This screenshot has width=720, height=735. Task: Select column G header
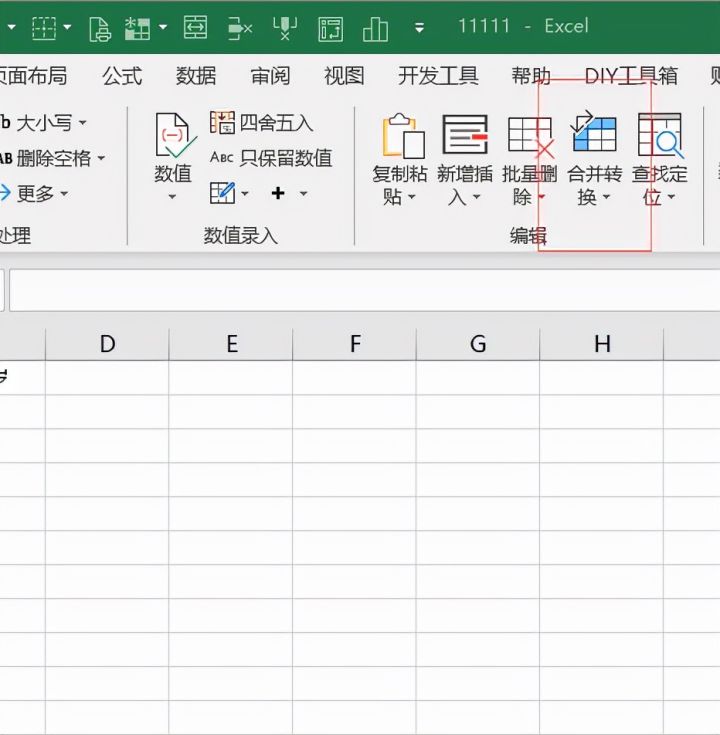click(478, 344)
